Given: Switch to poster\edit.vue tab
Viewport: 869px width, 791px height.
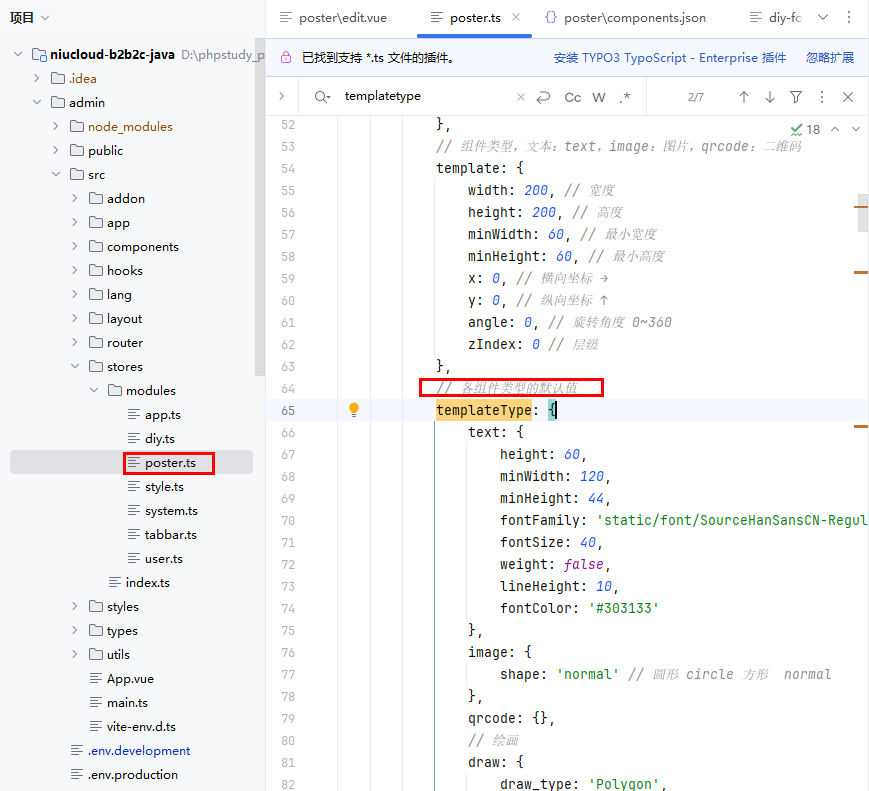Looking at the screenshot, I should pos(333,18).
